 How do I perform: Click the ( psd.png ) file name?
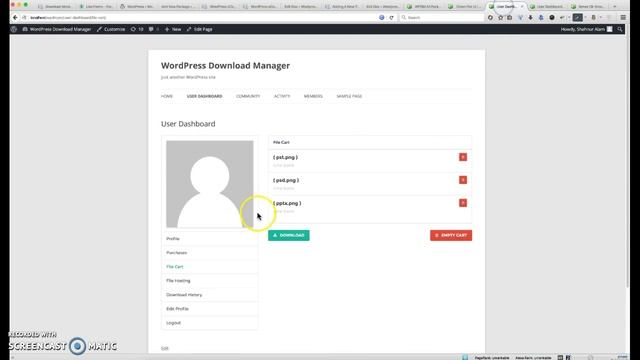click(x=286, y=180)
